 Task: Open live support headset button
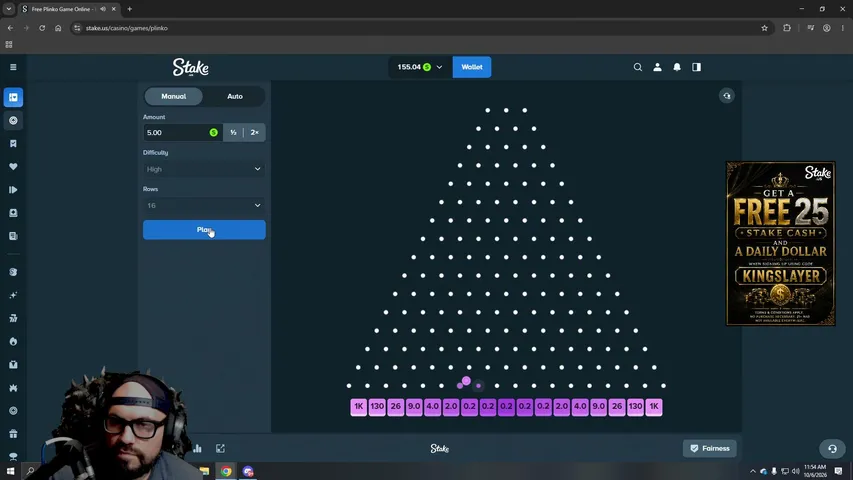coord(832,448)
